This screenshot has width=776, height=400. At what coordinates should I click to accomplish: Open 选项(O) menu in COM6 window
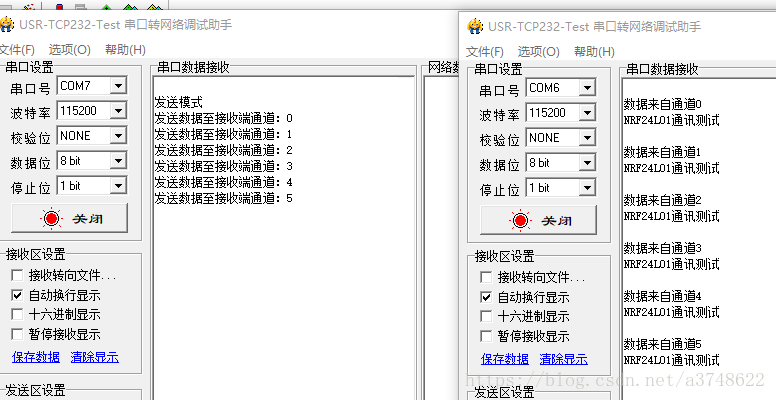click(x=538, y=51)
